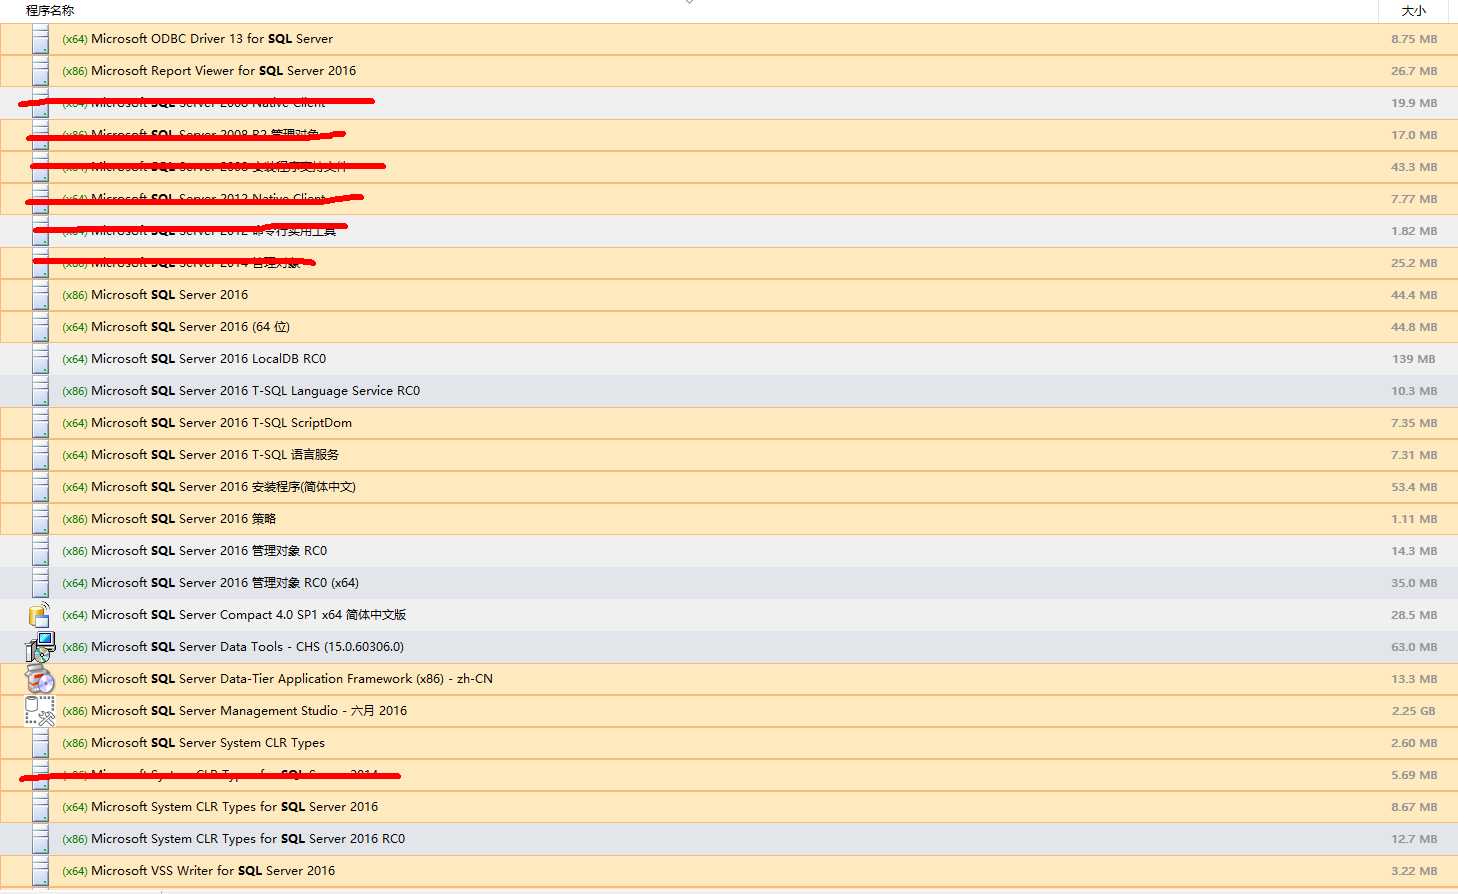Click icon of T-SQL 语言服务 row
Viewport: 1458px width, 894px height.
pos(40,455)
